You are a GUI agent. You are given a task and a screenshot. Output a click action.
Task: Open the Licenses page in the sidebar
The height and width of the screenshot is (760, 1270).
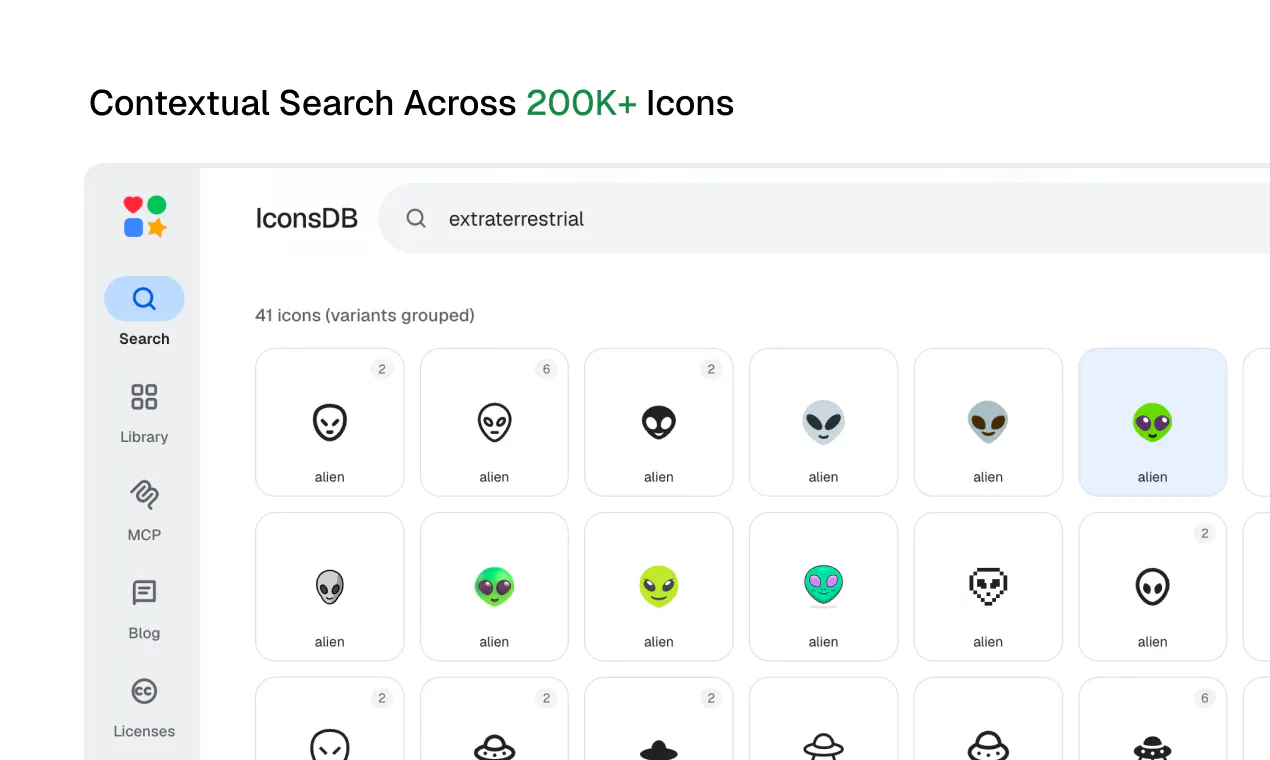pyautogui.click(x=144, y=706)
